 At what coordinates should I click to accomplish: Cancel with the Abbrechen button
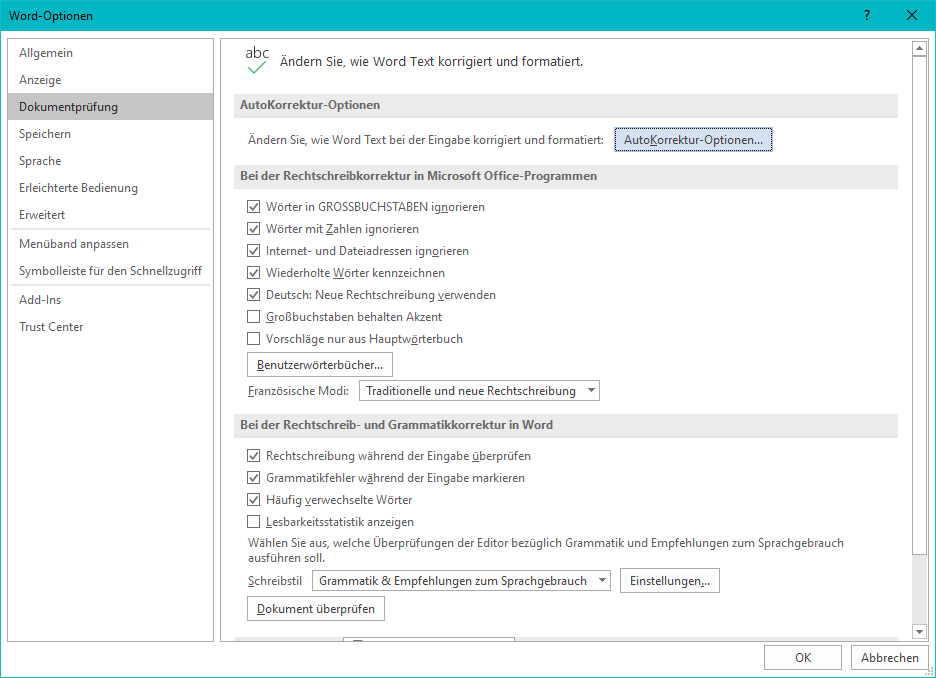[x=889, y=657]
